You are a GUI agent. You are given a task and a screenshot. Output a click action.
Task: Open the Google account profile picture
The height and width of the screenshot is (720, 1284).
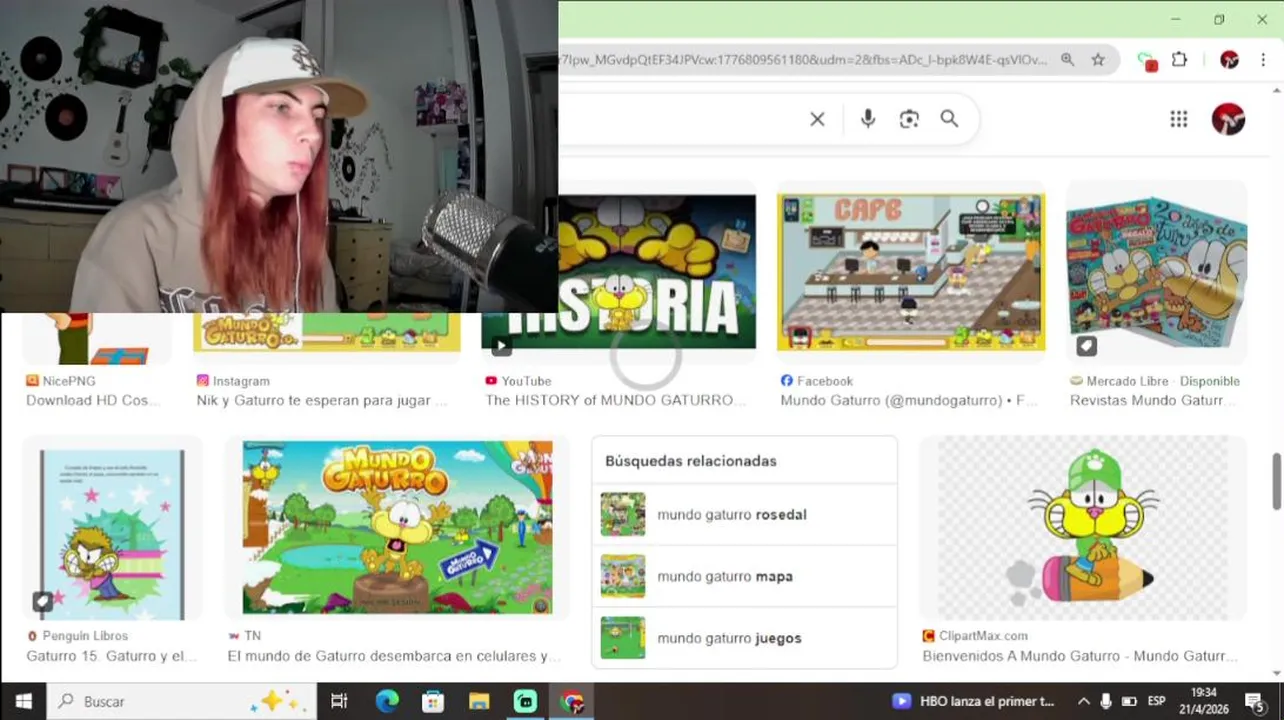tap(1228, 119)
